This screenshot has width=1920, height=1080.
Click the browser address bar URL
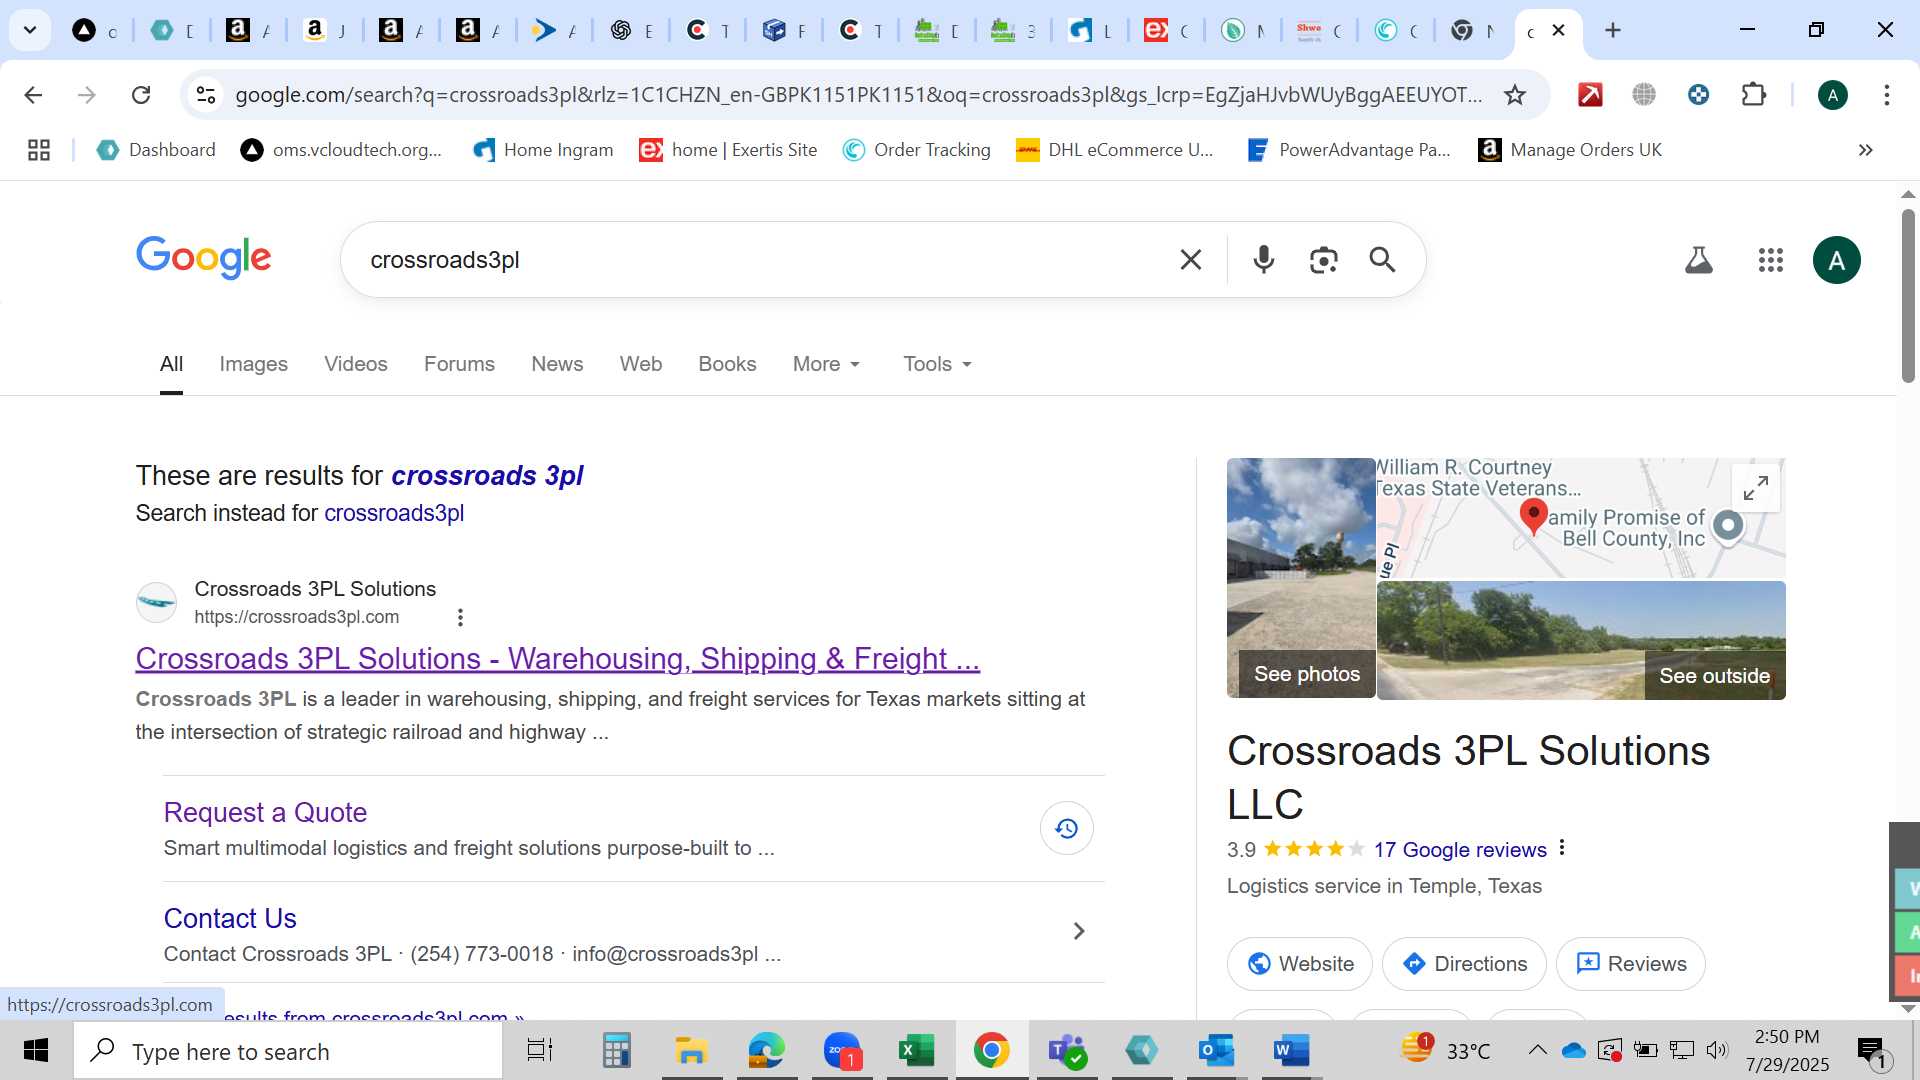[x=858, y=95]
